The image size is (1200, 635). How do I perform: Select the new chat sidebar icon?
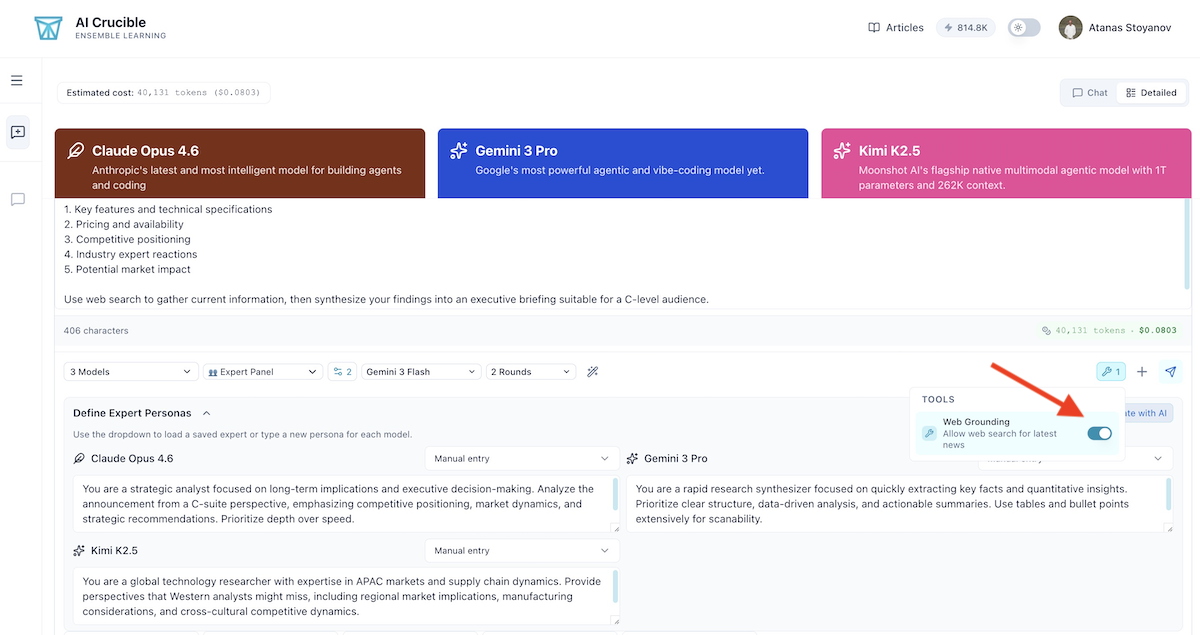pos(17,132)
